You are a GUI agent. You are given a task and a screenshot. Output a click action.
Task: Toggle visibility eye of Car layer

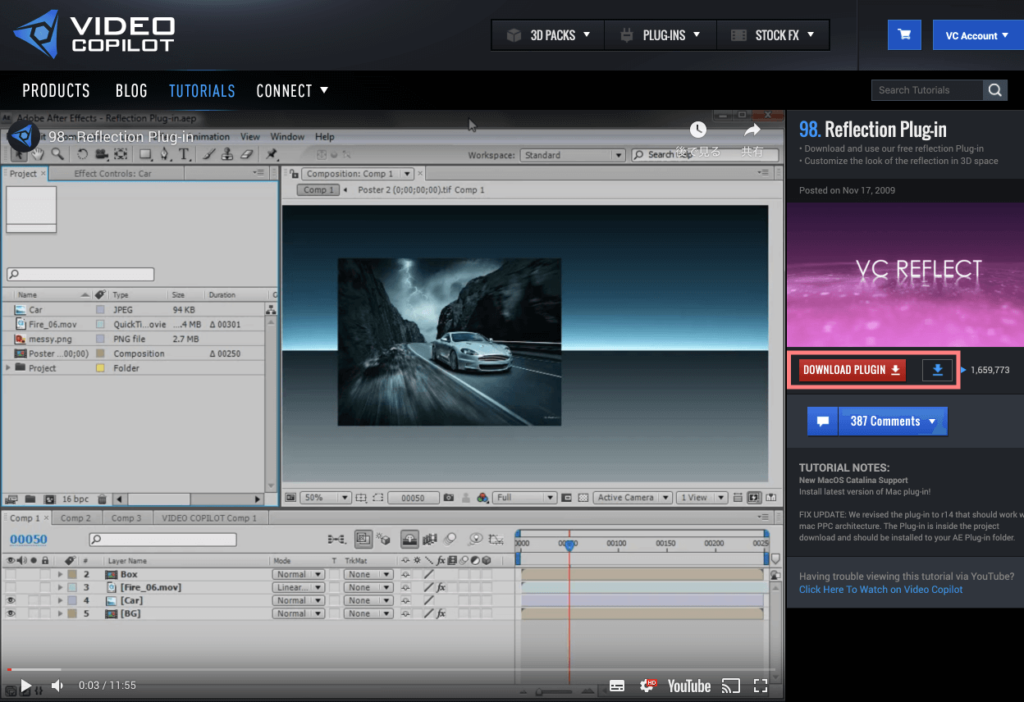click(10, 600)
